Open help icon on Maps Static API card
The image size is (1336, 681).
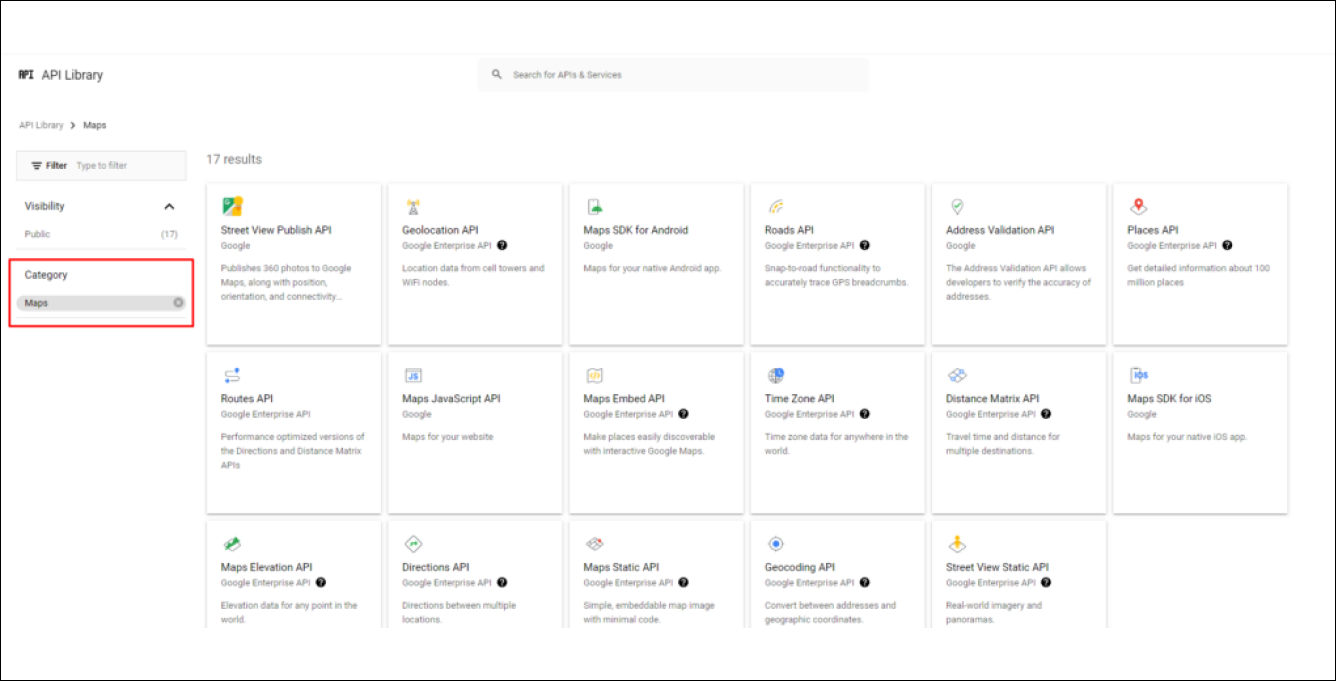point(683,582)
